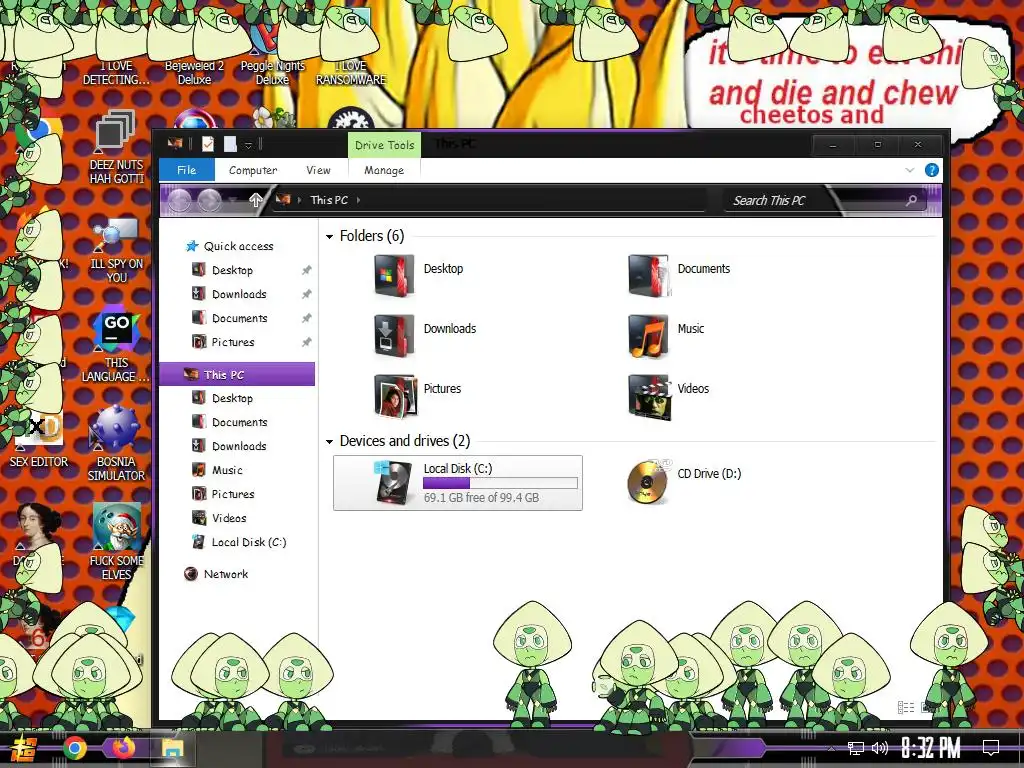
Task: Click the 8:32 PM taskbar clock
Action: point(931,748)
